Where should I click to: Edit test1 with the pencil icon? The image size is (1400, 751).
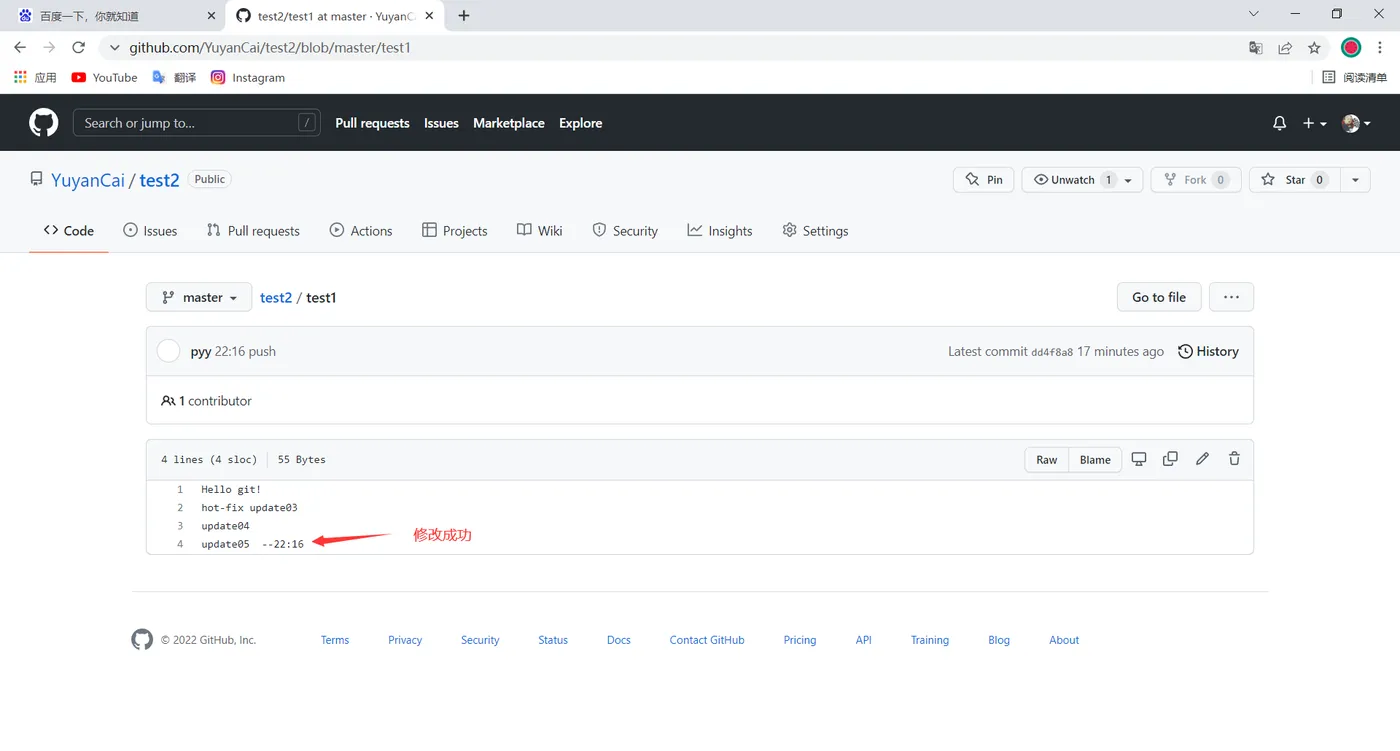[x=1202, y=459]
